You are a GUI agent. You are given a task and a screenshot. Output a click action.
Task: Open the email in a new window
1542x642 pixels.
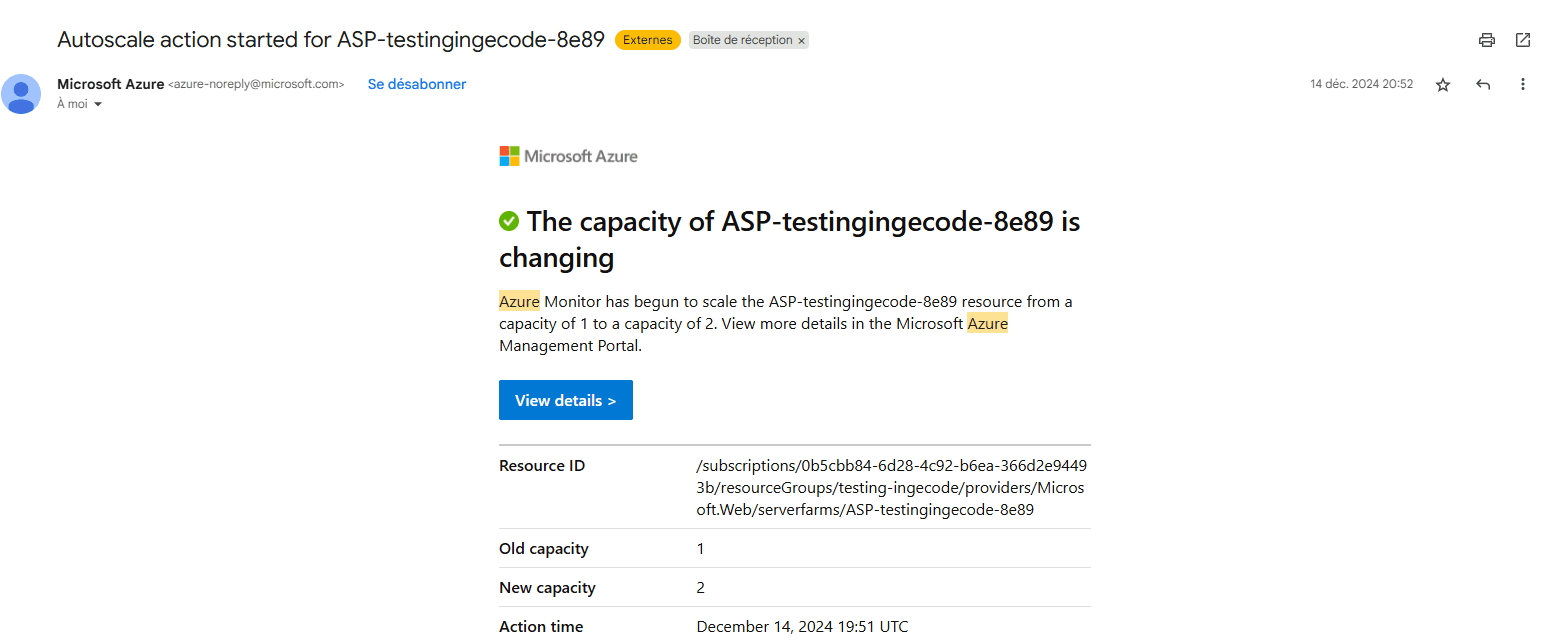click(x=1523, y=40)
